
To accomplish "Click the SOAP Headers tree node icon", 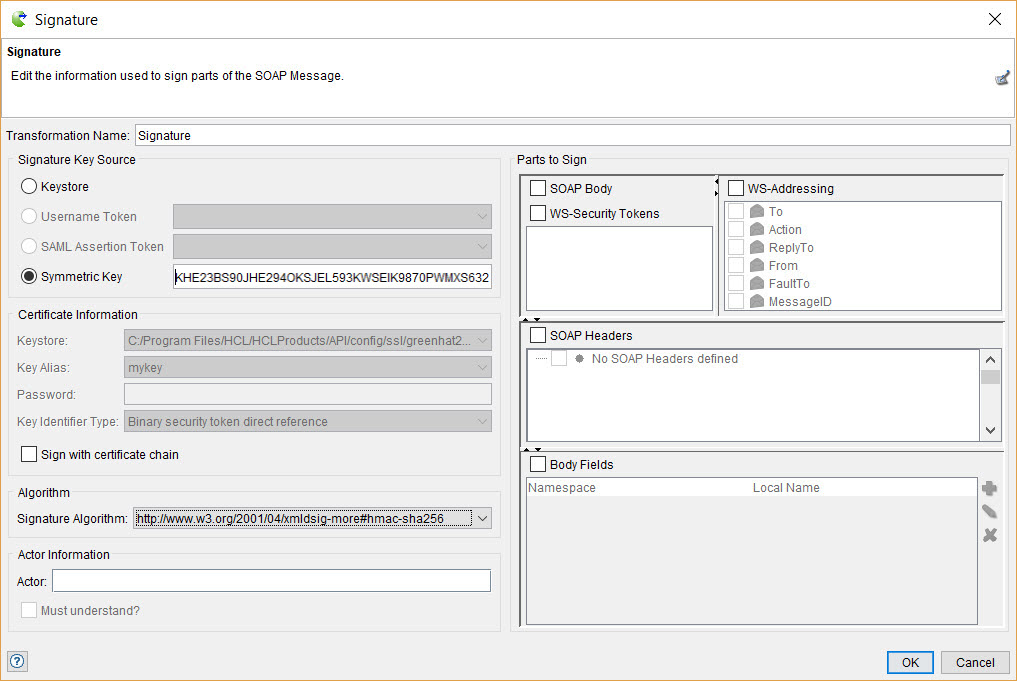I will point(579,359).
